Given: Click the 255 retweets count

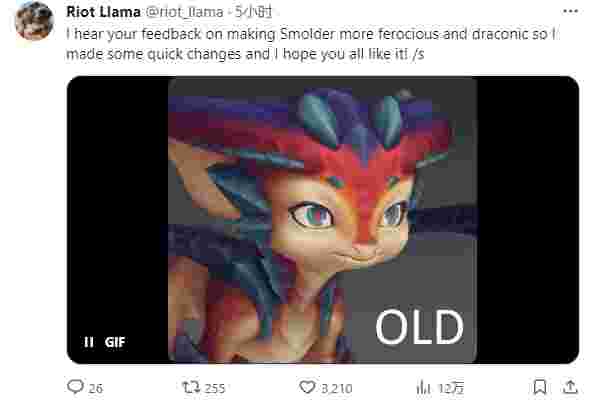Looking at the screenshot, I should click(215, 388).
